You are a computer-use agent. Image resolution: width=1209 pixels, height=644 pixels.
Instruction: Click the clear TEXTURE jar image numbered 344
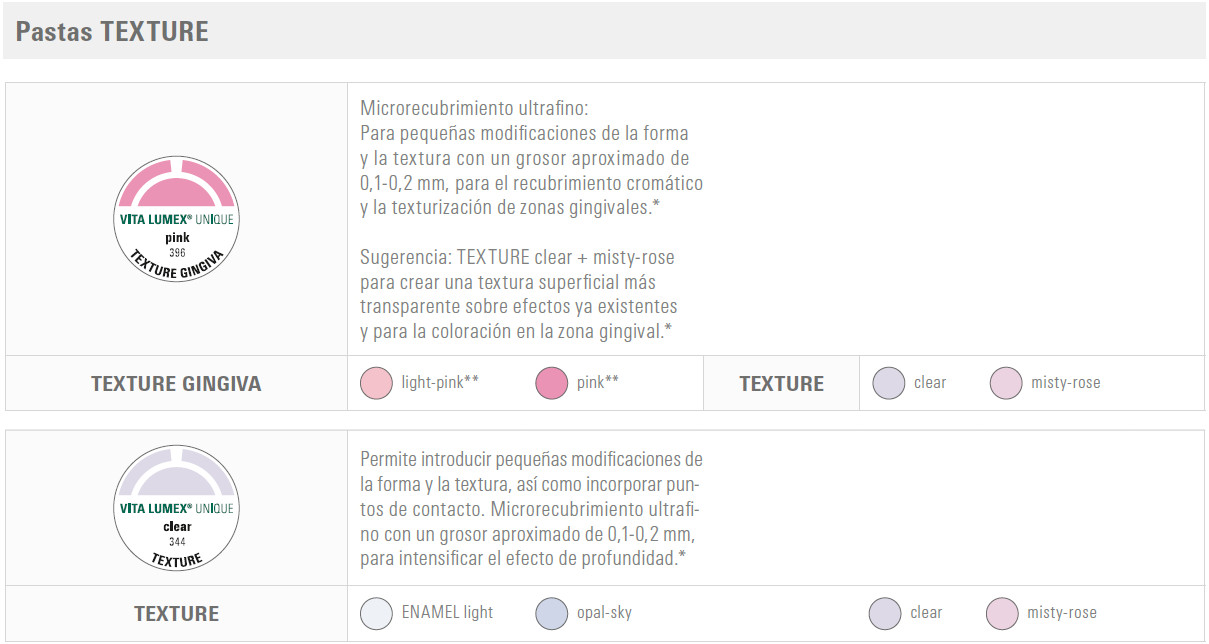click(x=177, y=508)
